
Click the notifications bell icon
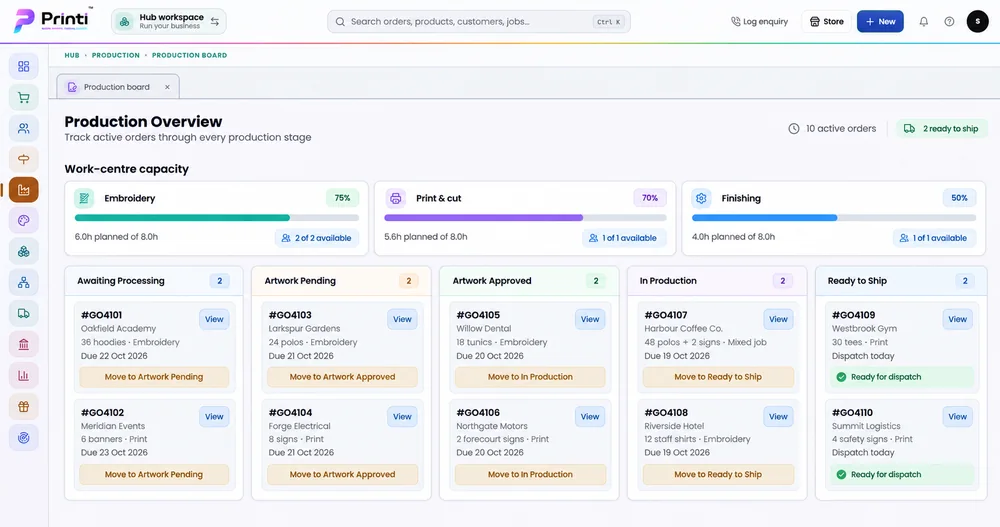coord(923,22)
